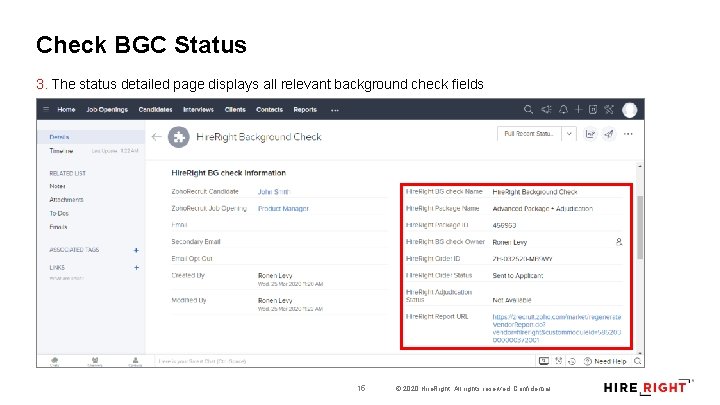Open the announcements megaphone icon
The width and height of the screenshot is (720, 405).
click(x=546, y=109)
